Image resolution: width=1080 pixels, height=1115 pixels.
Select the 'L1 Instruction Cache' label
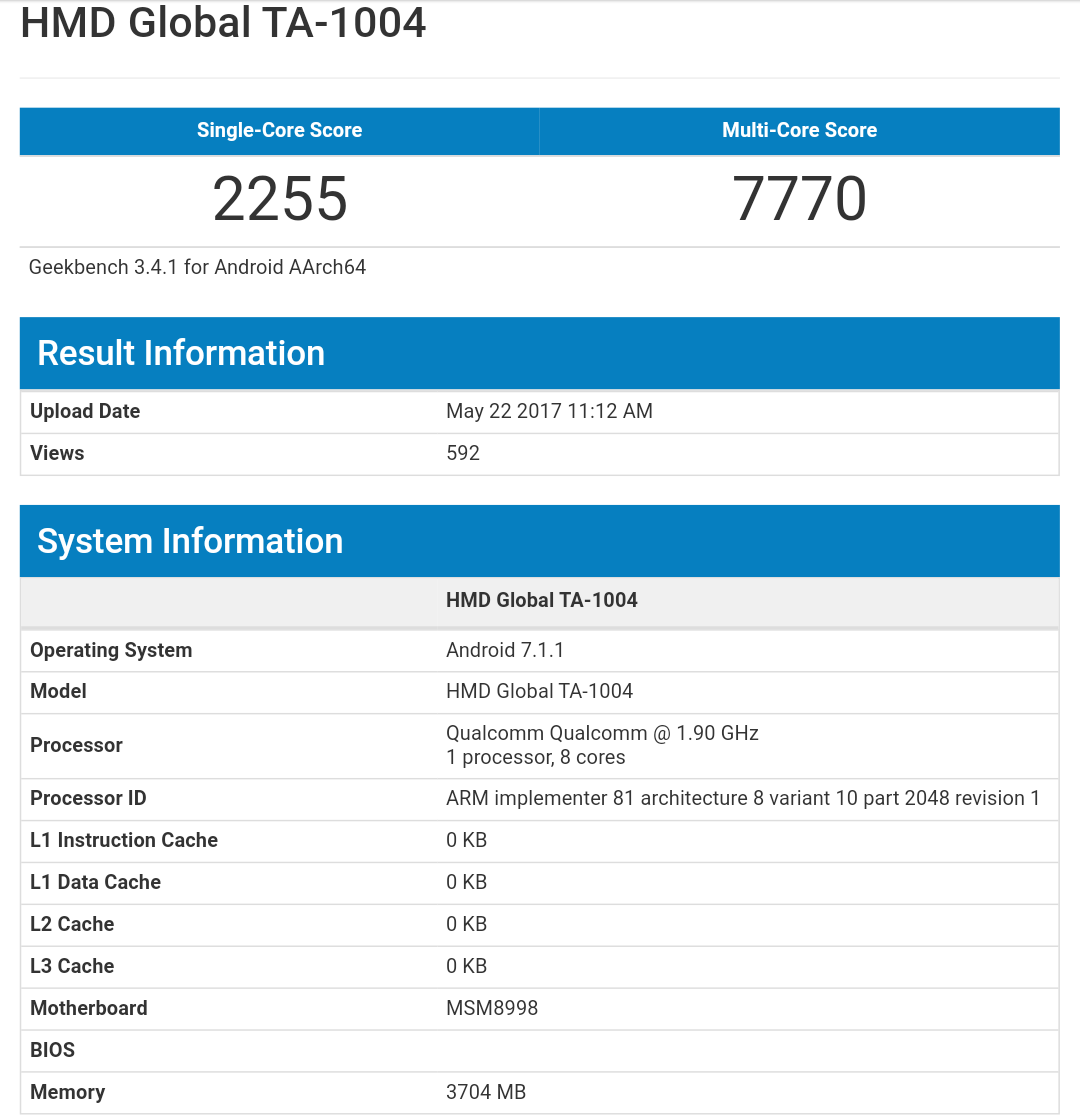tap(124, 840)
